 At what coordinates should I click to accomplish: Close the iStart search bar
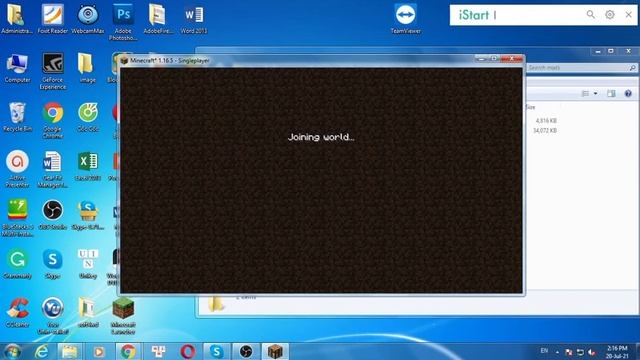pyautogui.click(x=628, y=15)
